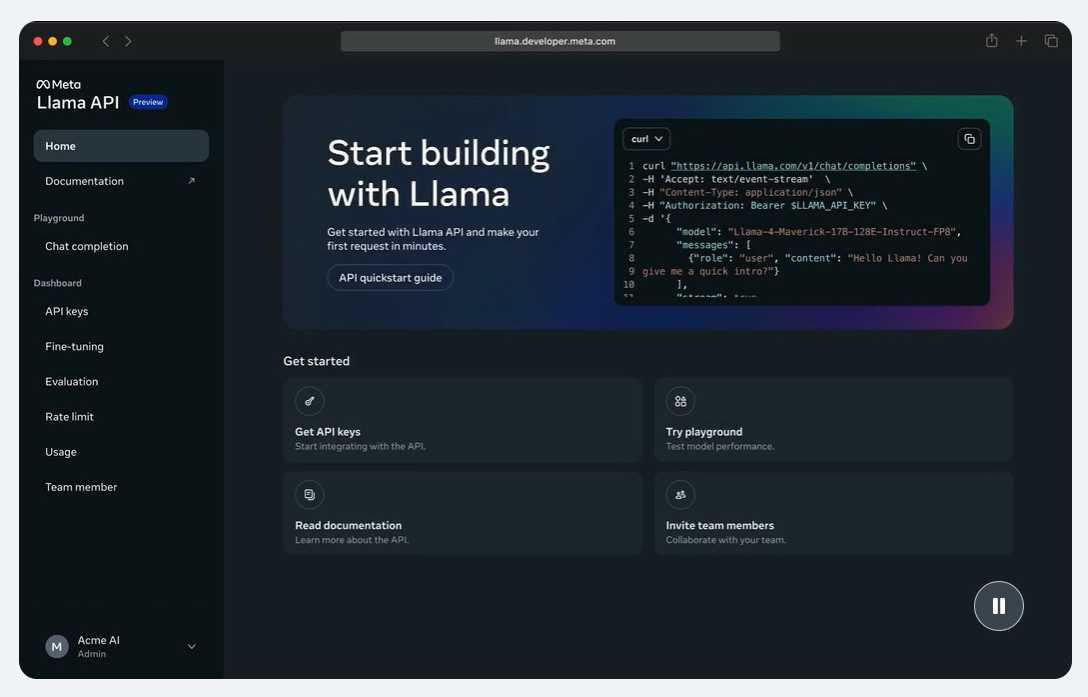Click 'Get started with Llama API' description text
This screenshot has height=697, width=1088.
433,239
